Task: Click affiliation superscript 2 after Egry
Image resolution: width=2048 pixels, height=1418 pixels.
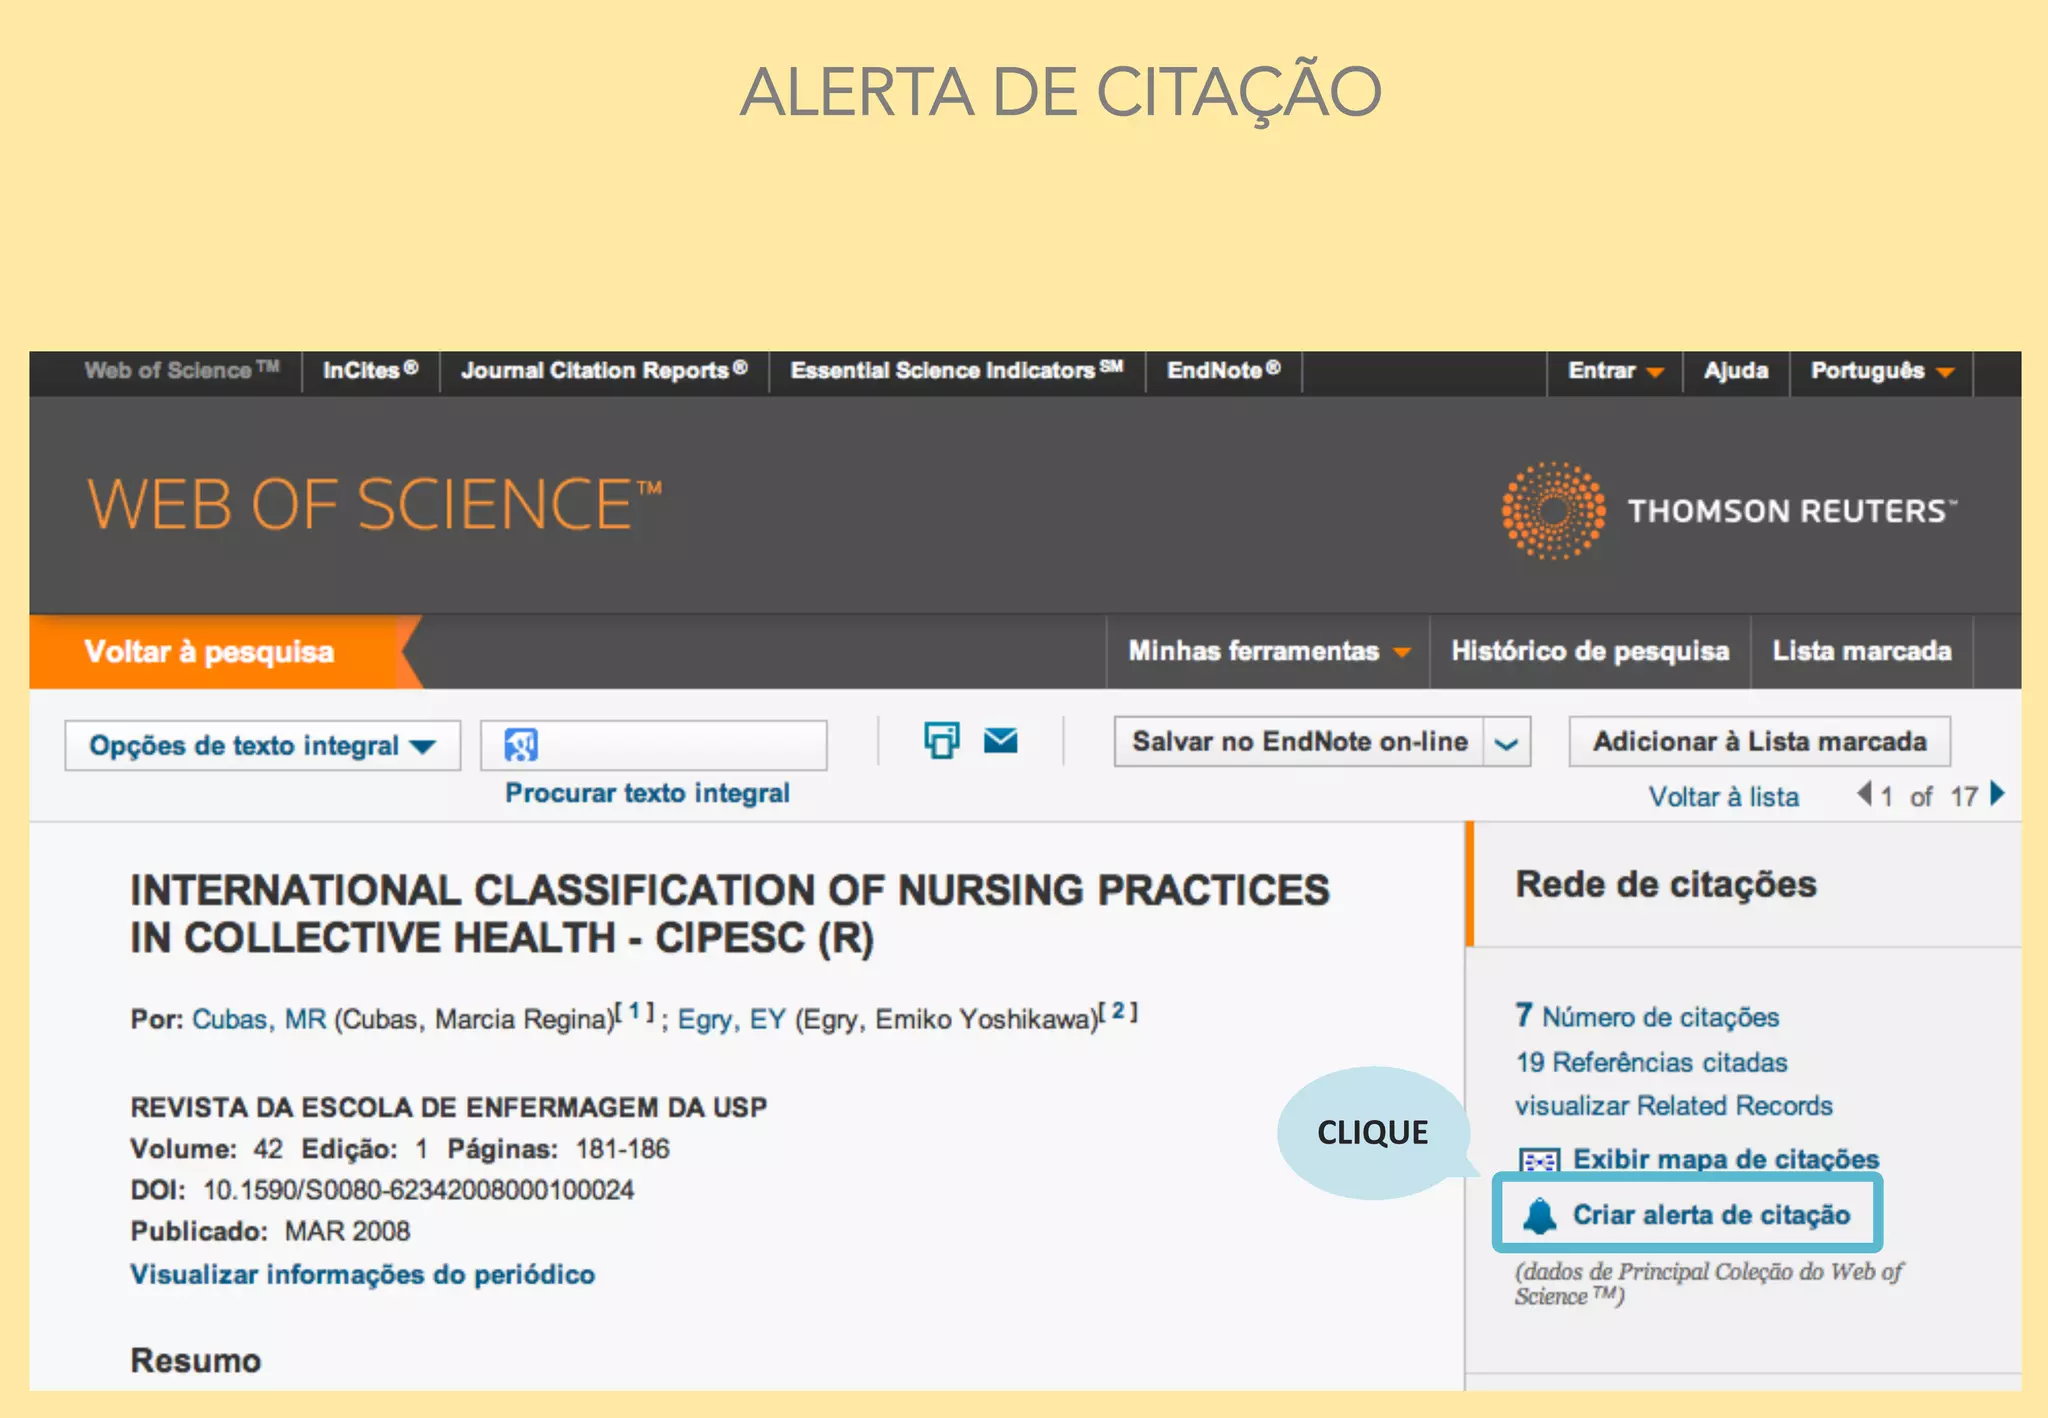Action: pyautogui.click(x=1118, y=1012)
